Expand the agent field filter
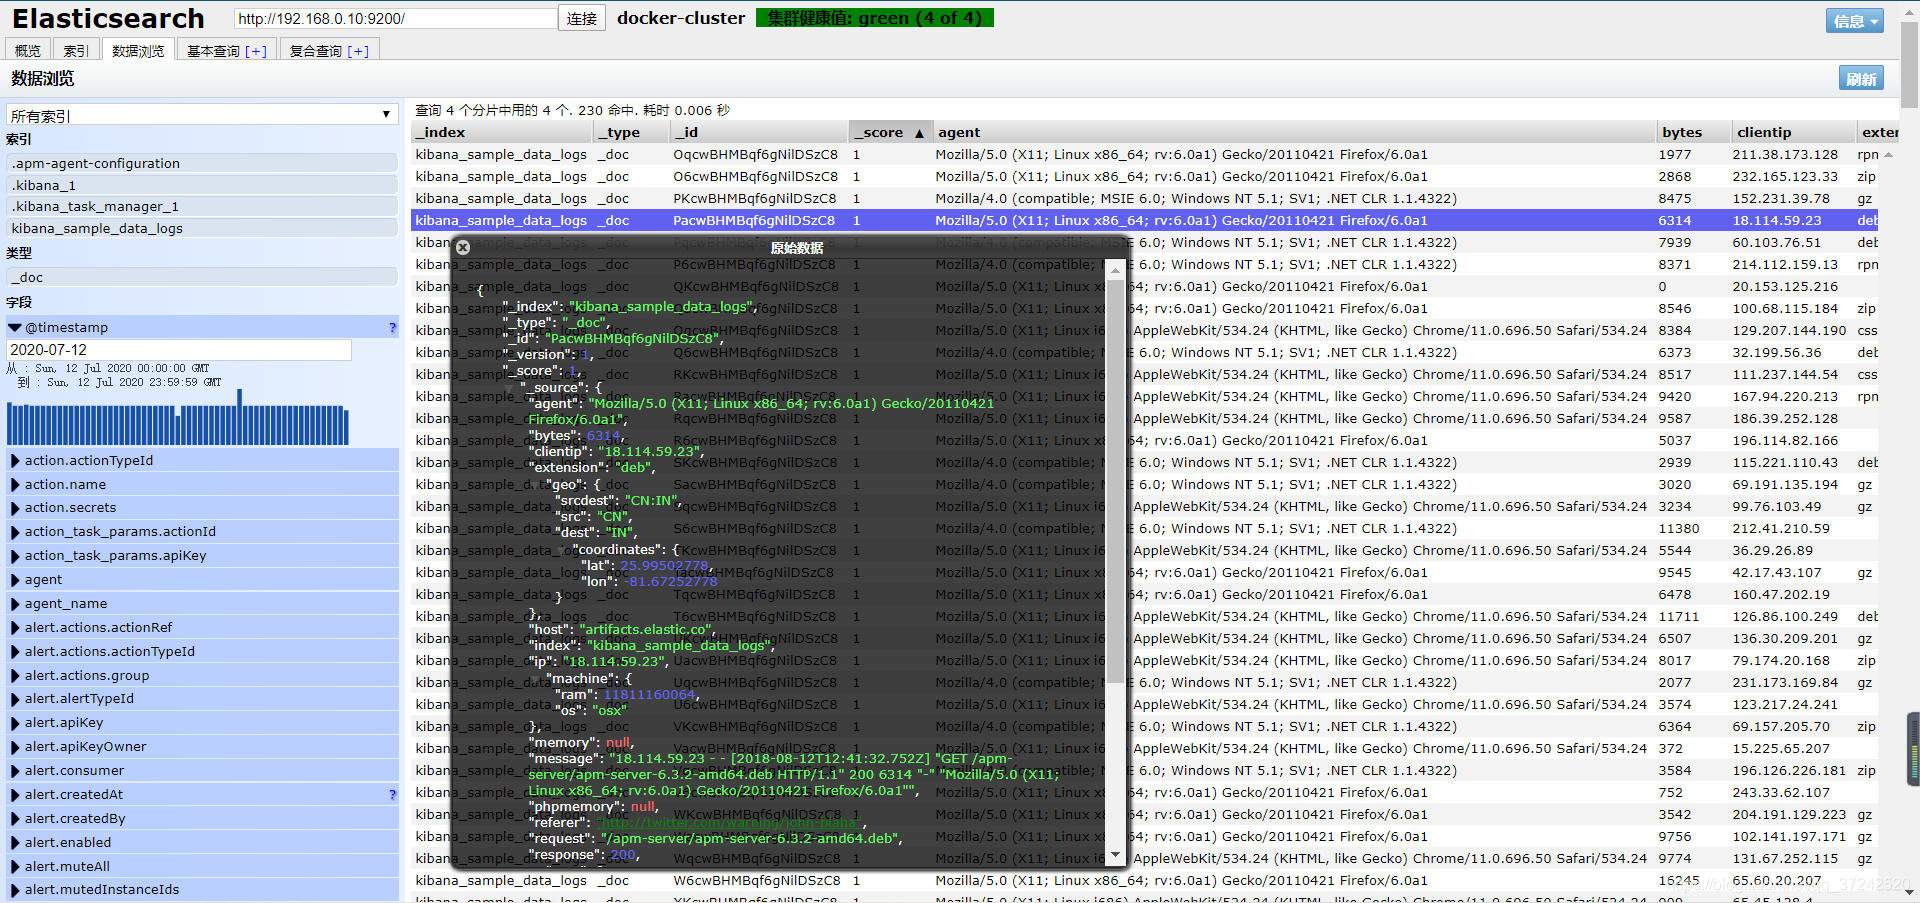This screenshot has width=1920, height=903. point(15,580)
